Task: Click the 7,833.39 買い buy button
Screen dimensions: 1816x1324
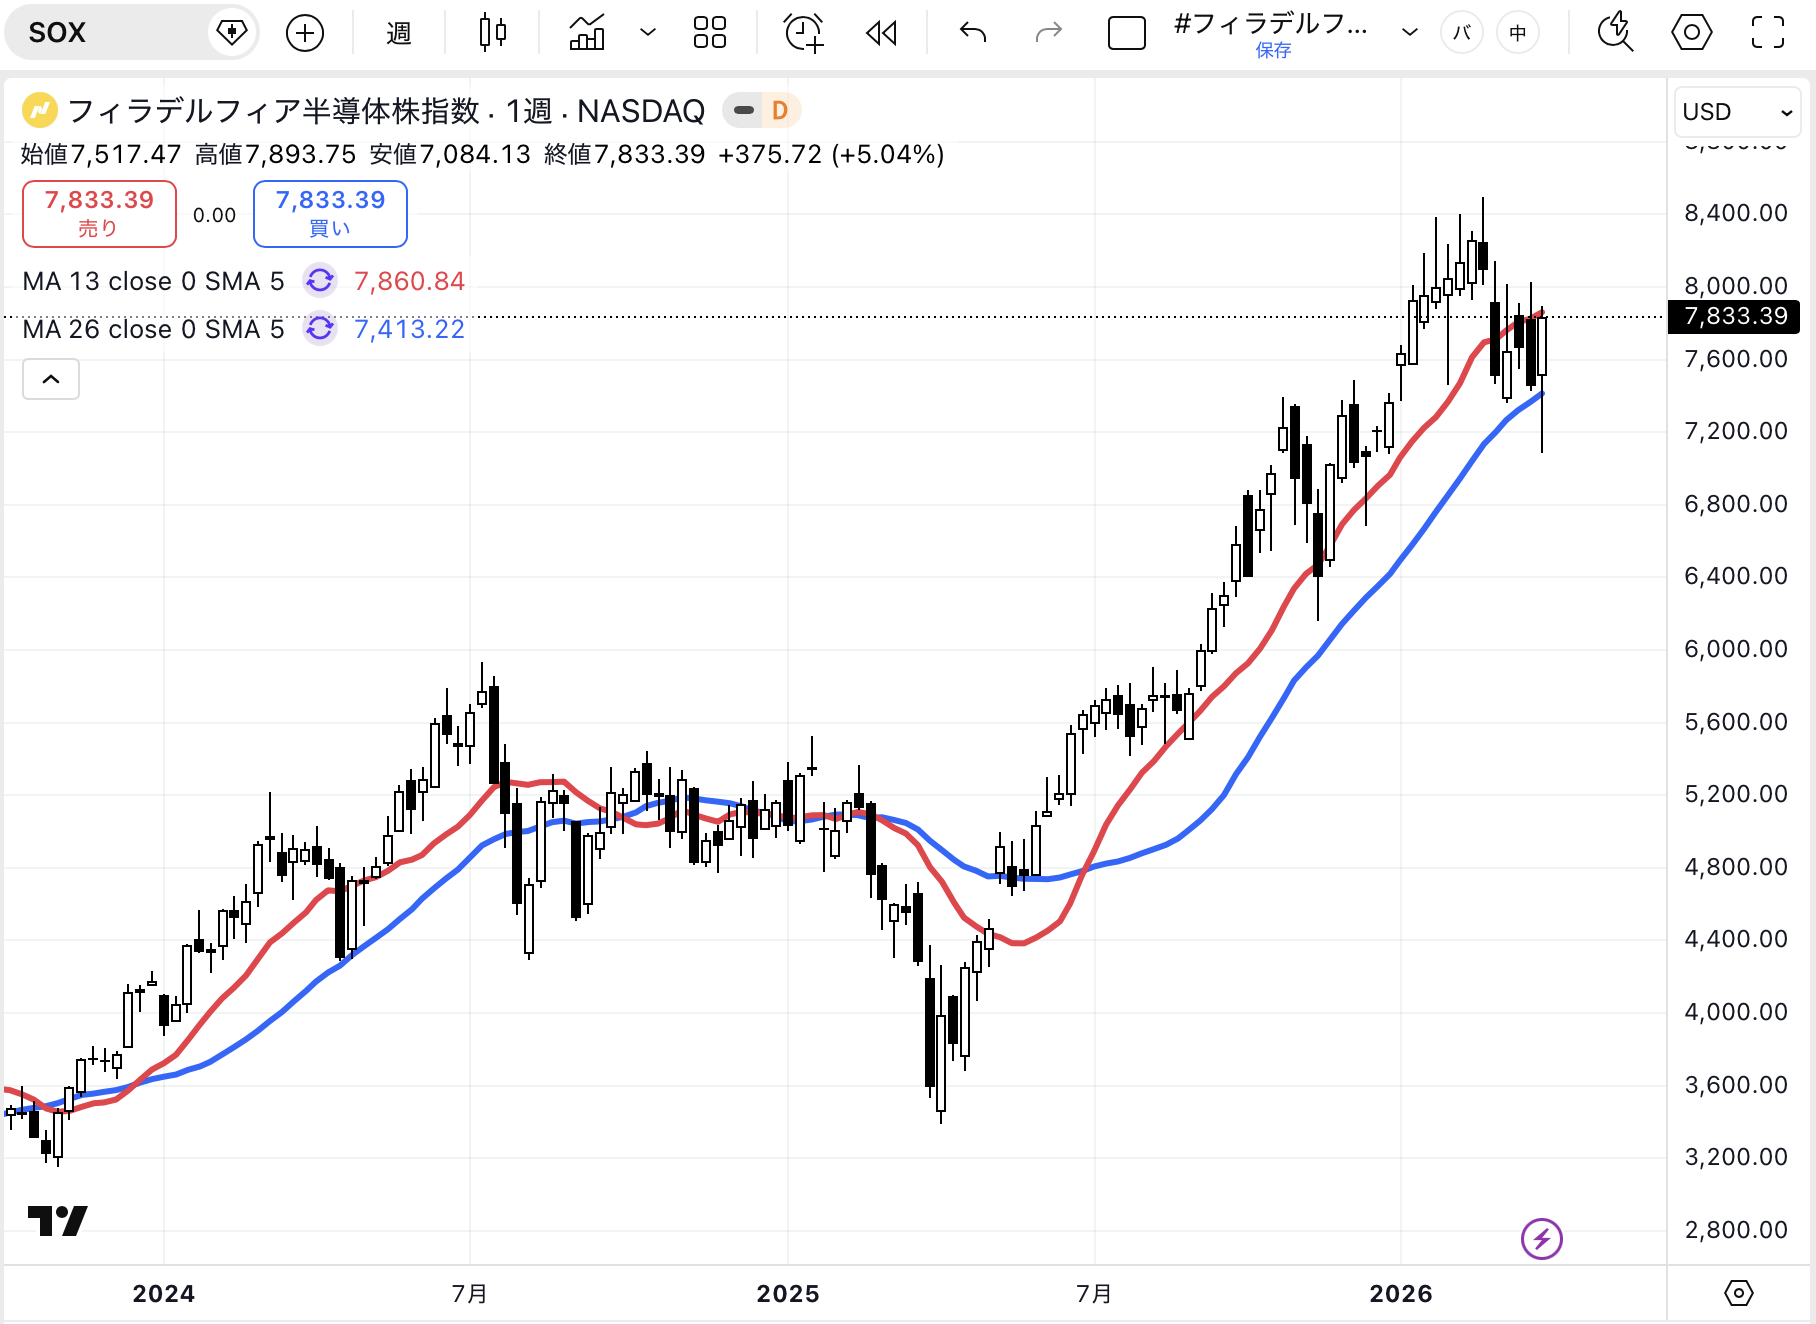Action: 330,213
